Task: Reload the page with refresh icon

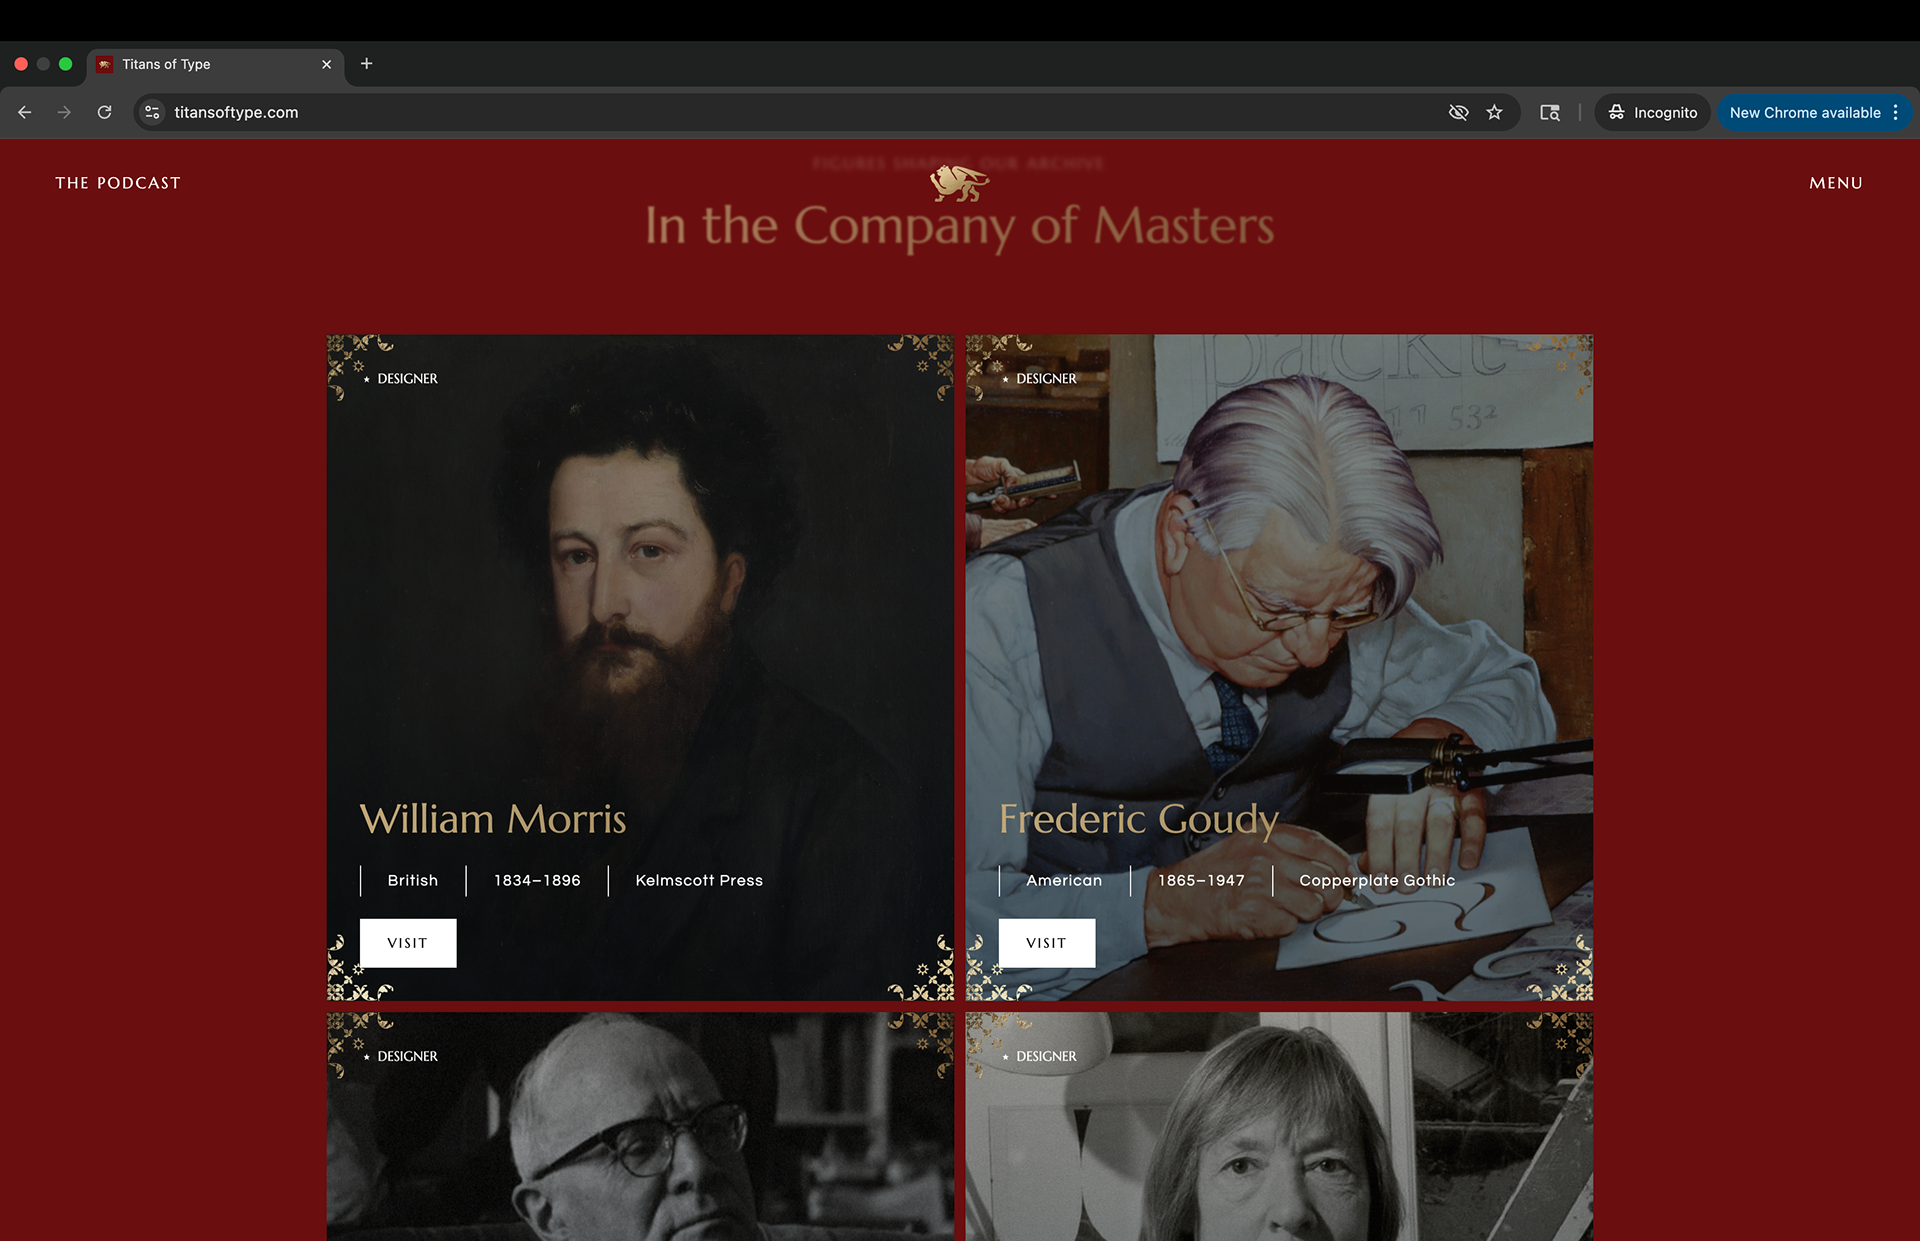Action: pyautogui.click(x=104, y=112)
